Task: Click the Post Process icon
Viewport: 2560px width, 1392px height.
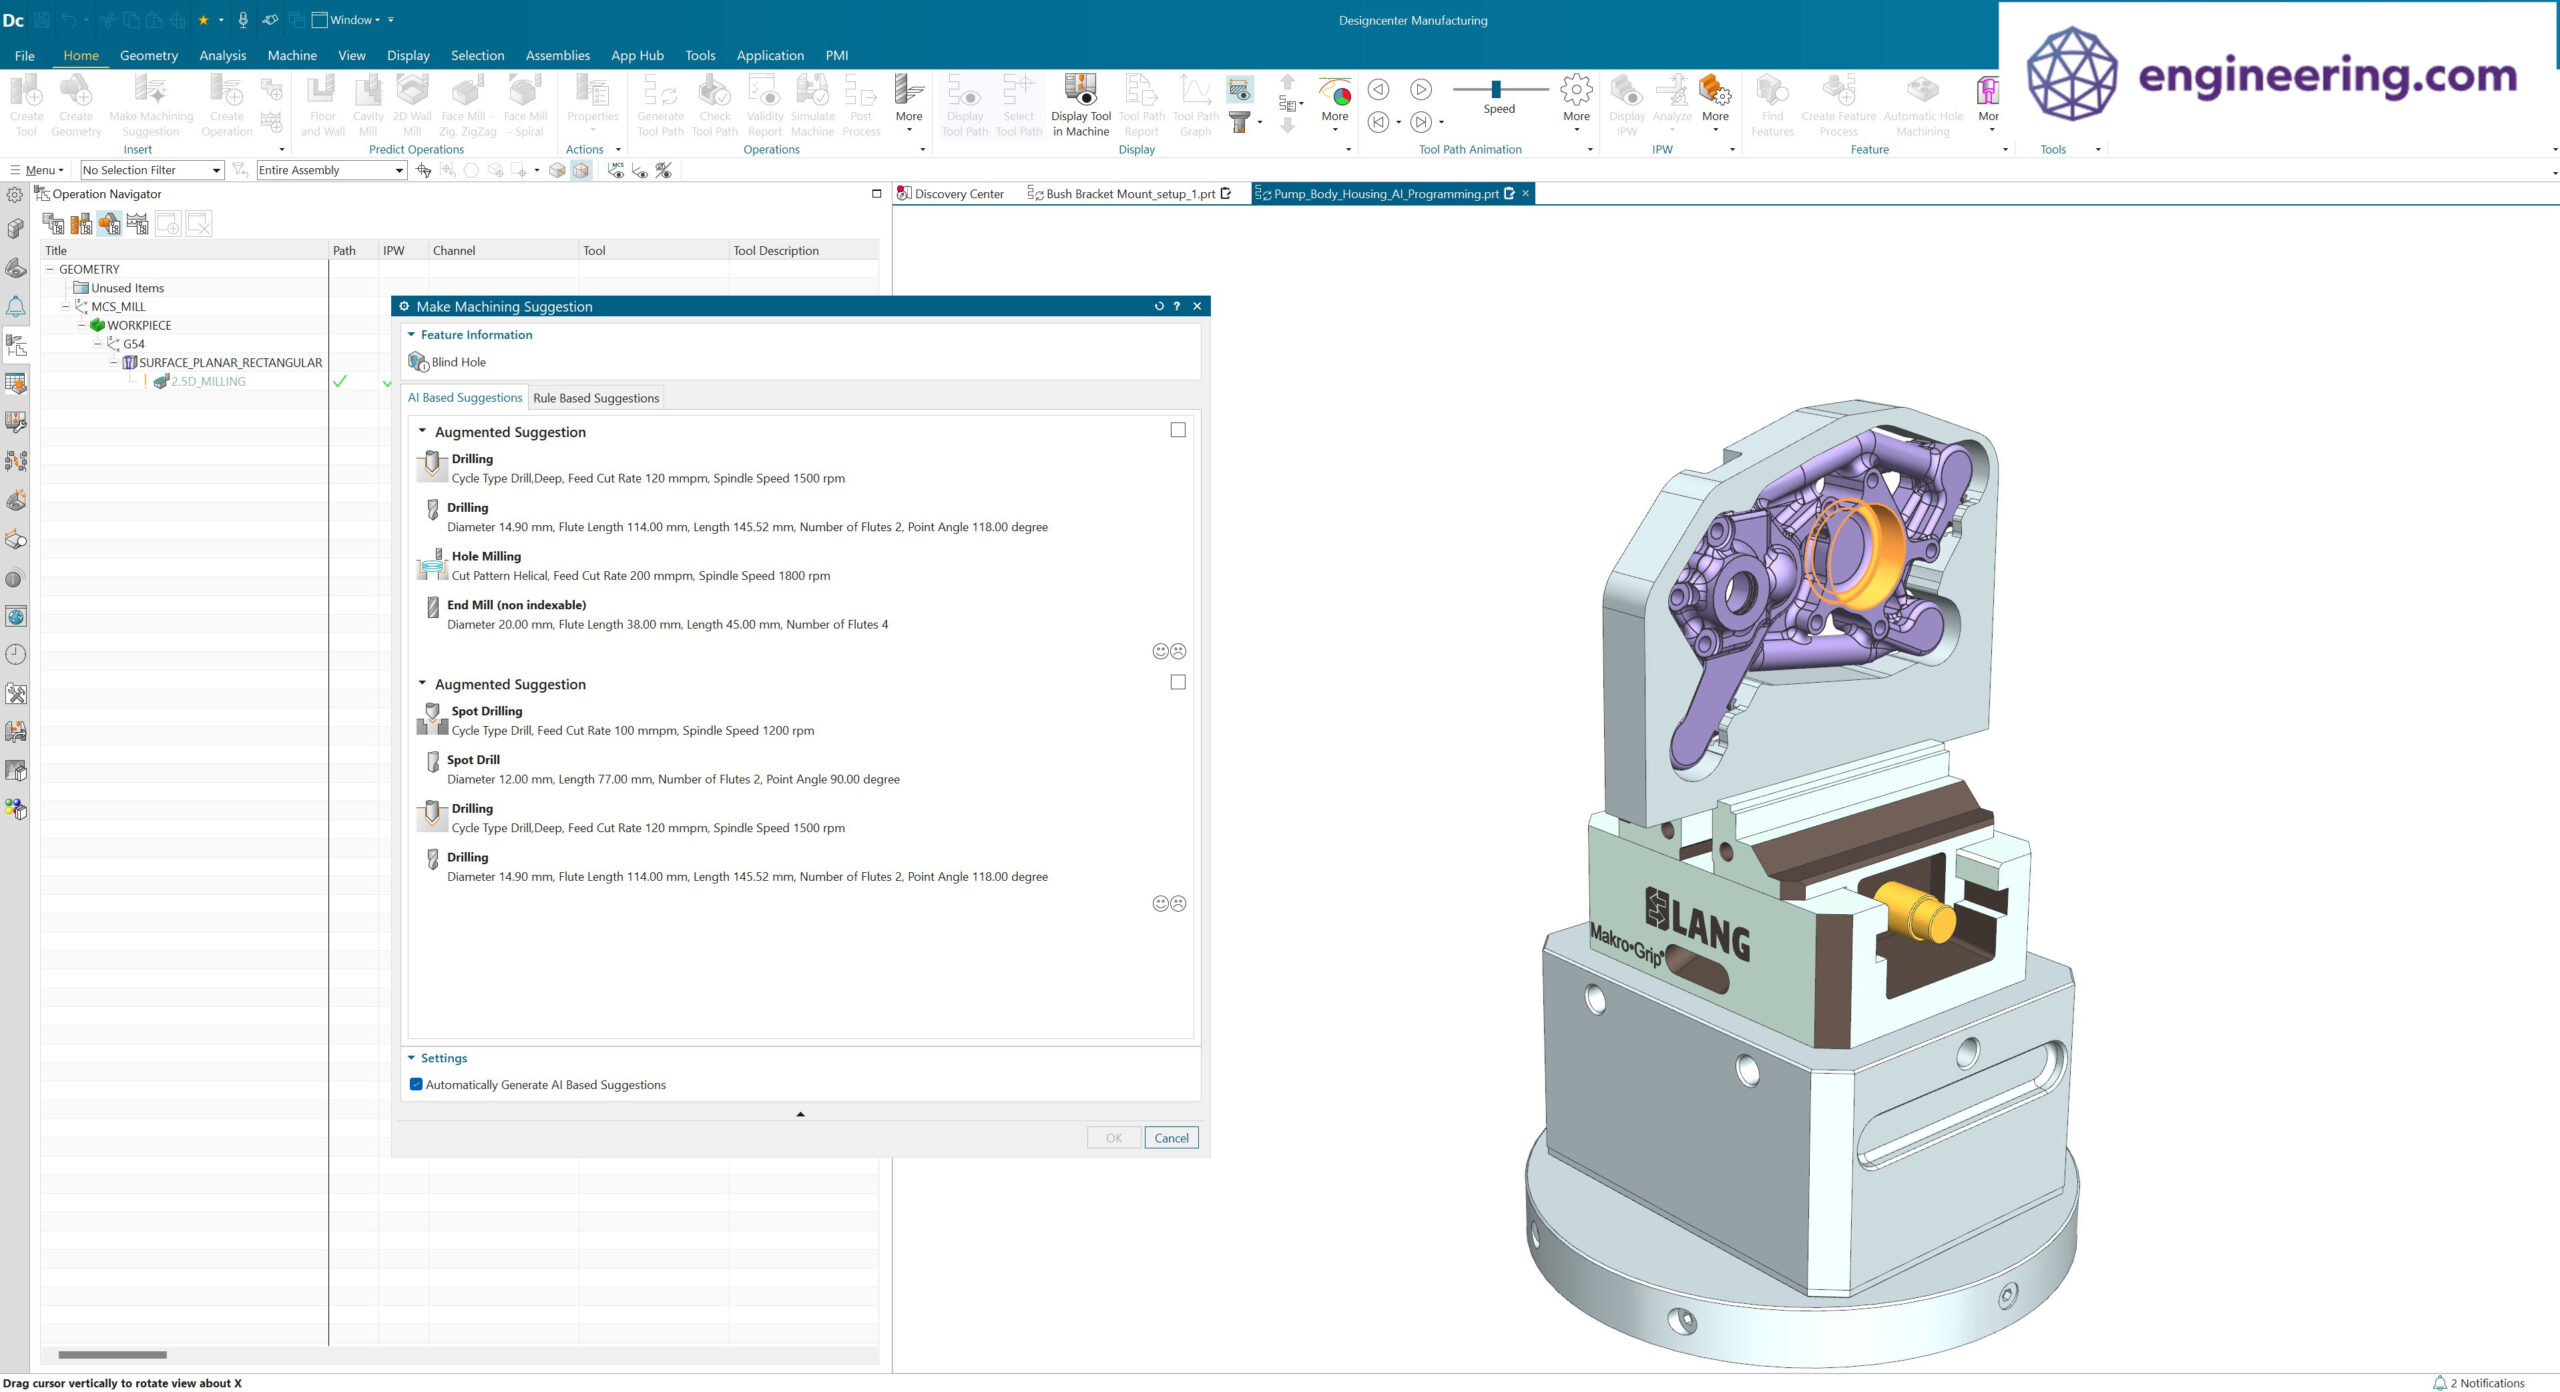Action: (860, 100)
